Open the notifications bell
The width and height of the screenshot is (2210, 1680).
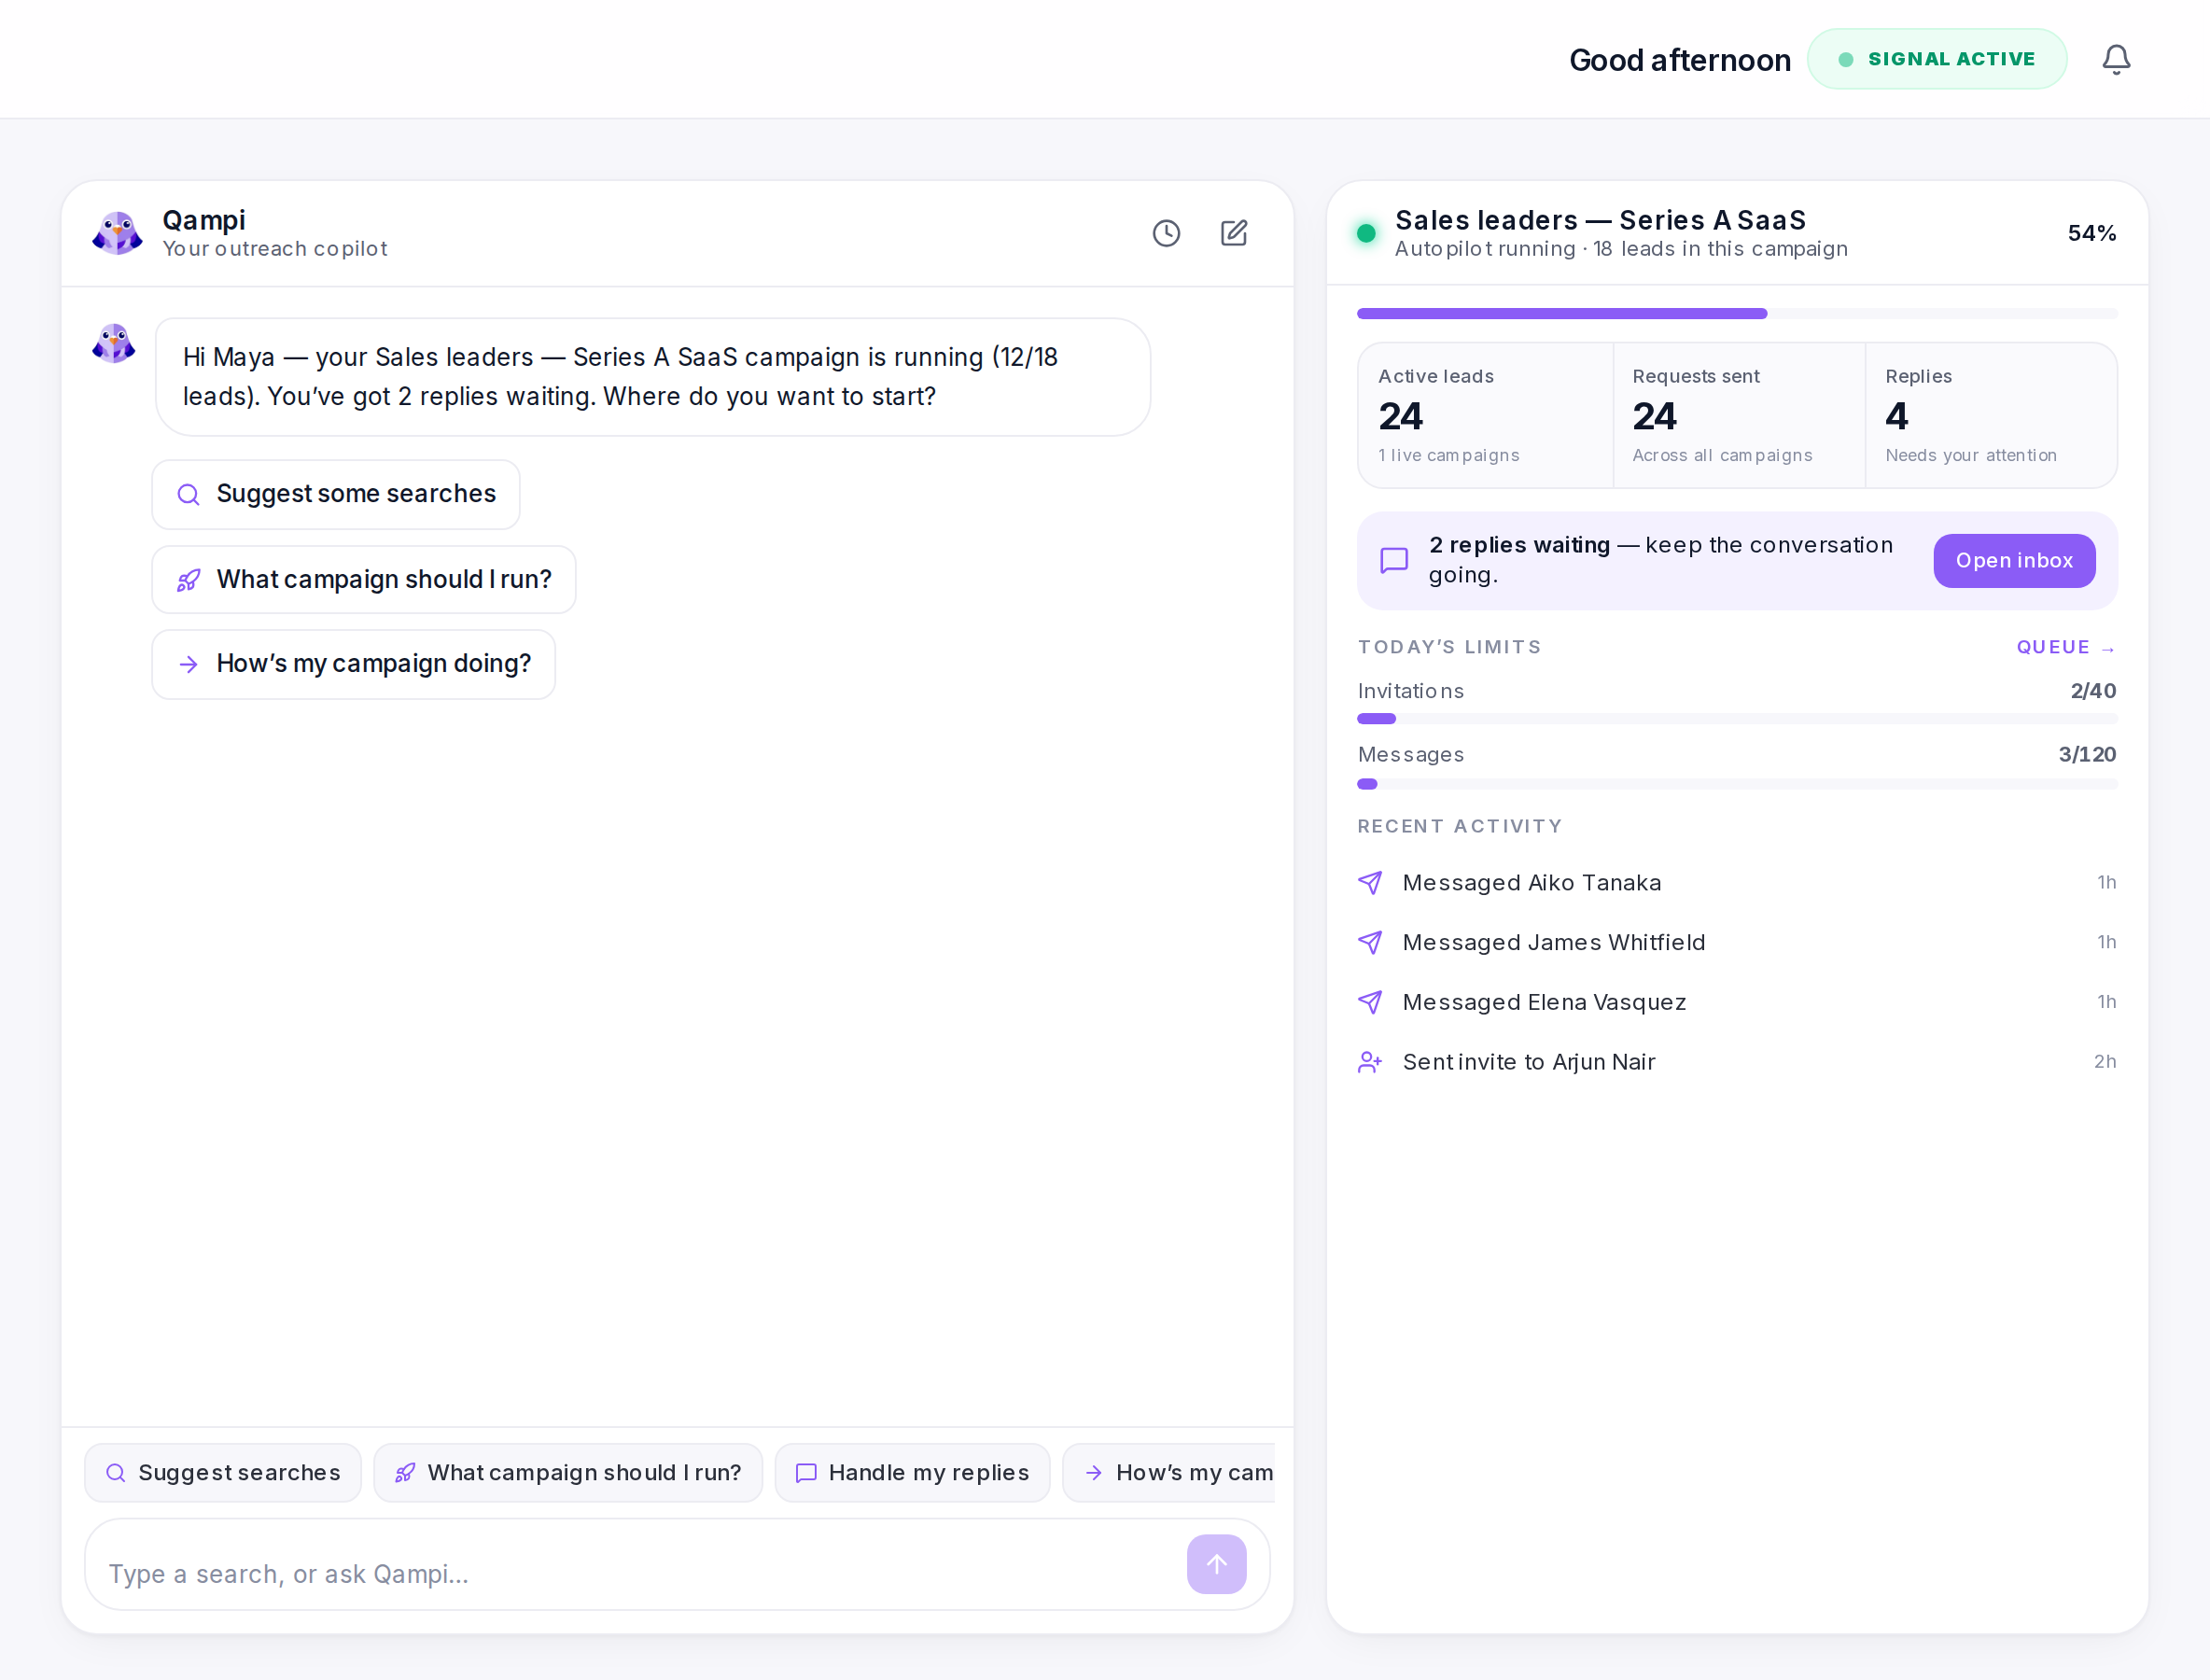coord(2116,60)
